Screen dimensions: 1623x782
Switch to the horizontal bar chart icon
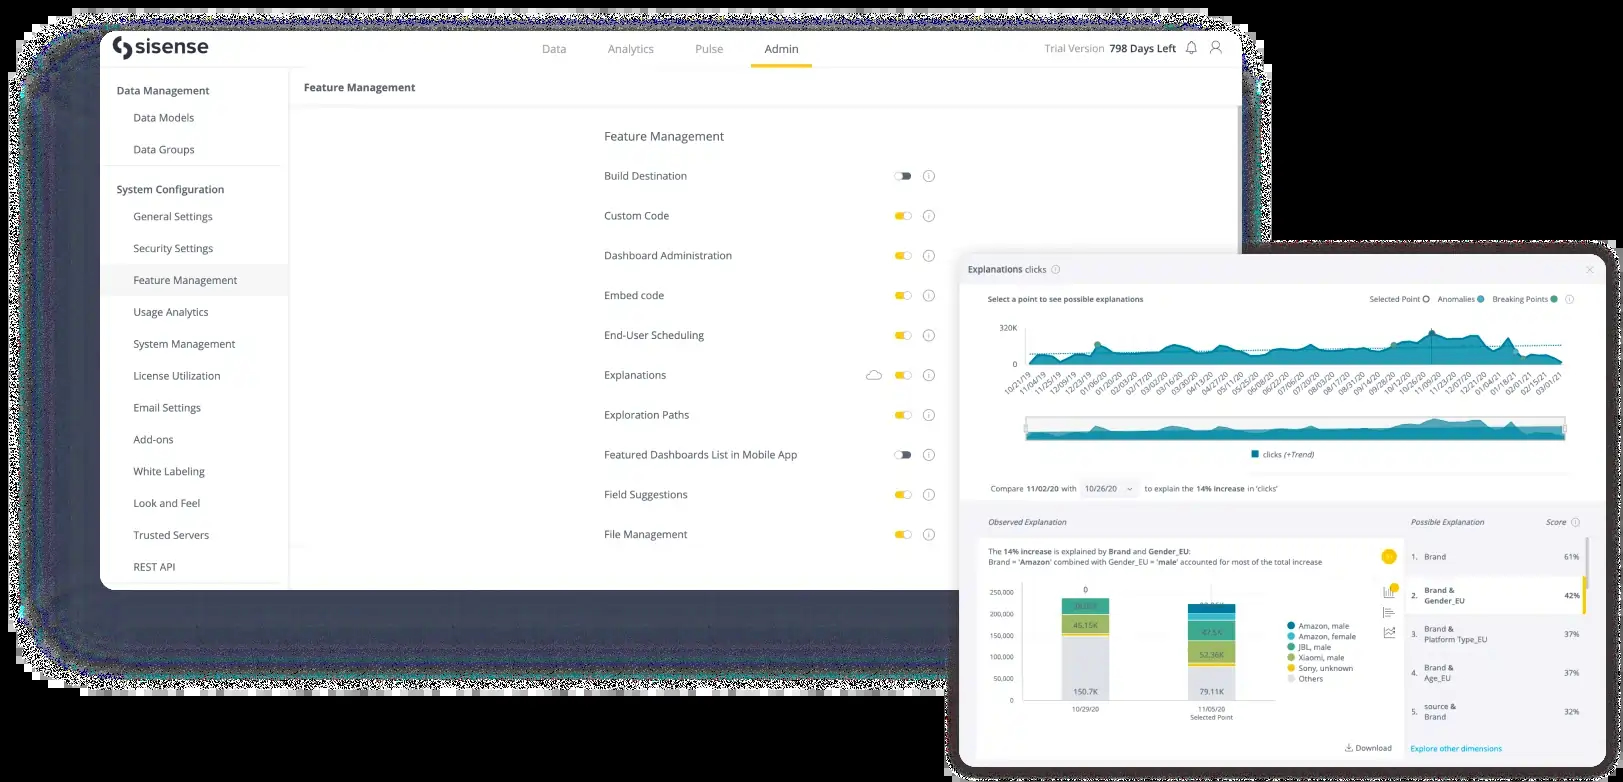pyautogui.click(x=1389, y=612)
